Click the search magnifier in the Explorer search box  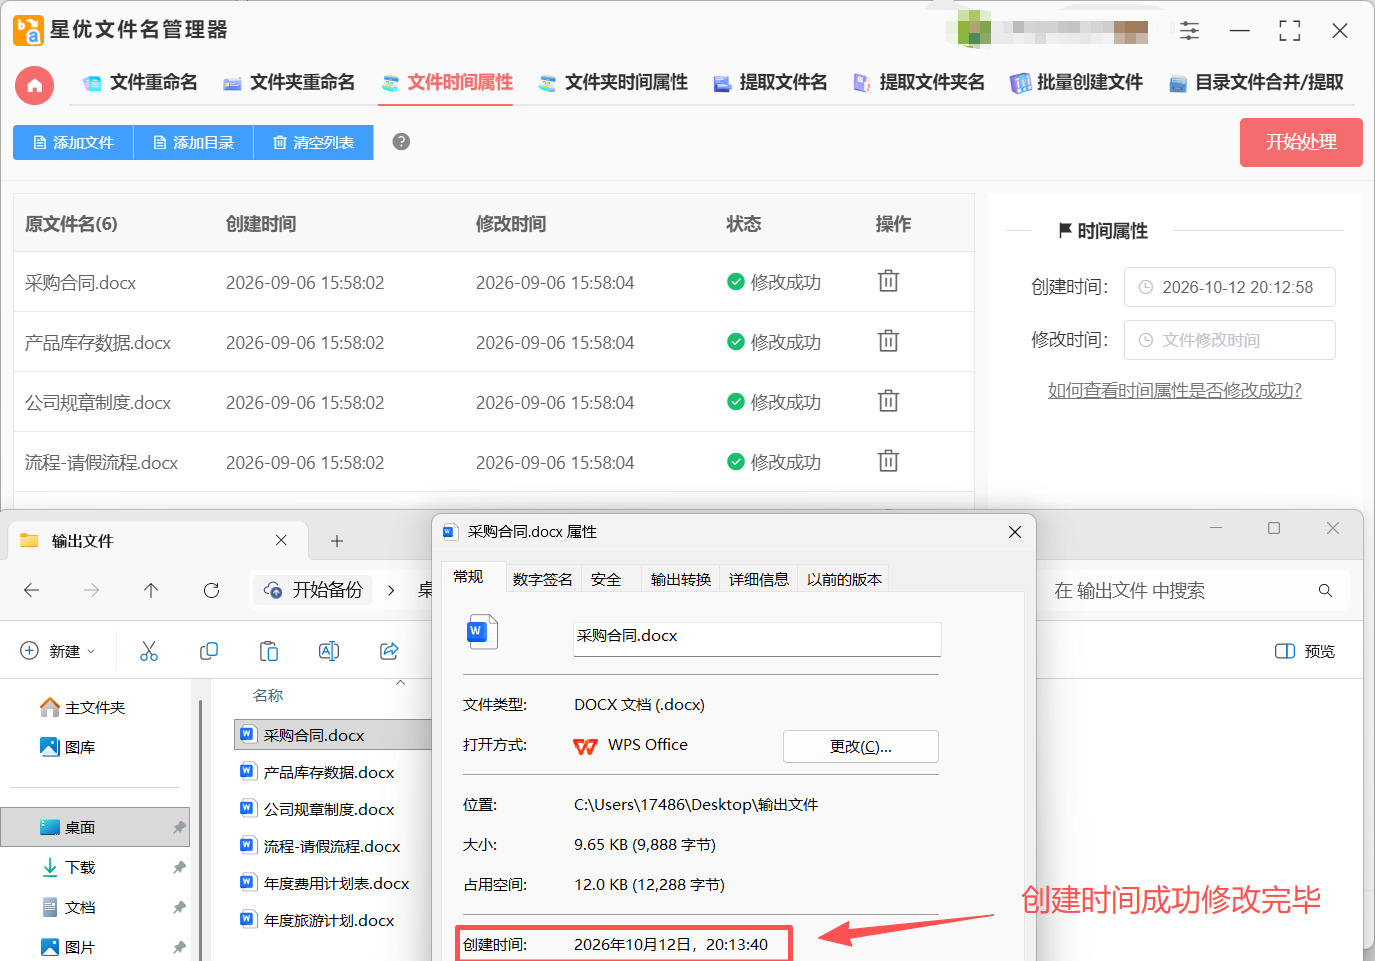tap(1325, 590)
